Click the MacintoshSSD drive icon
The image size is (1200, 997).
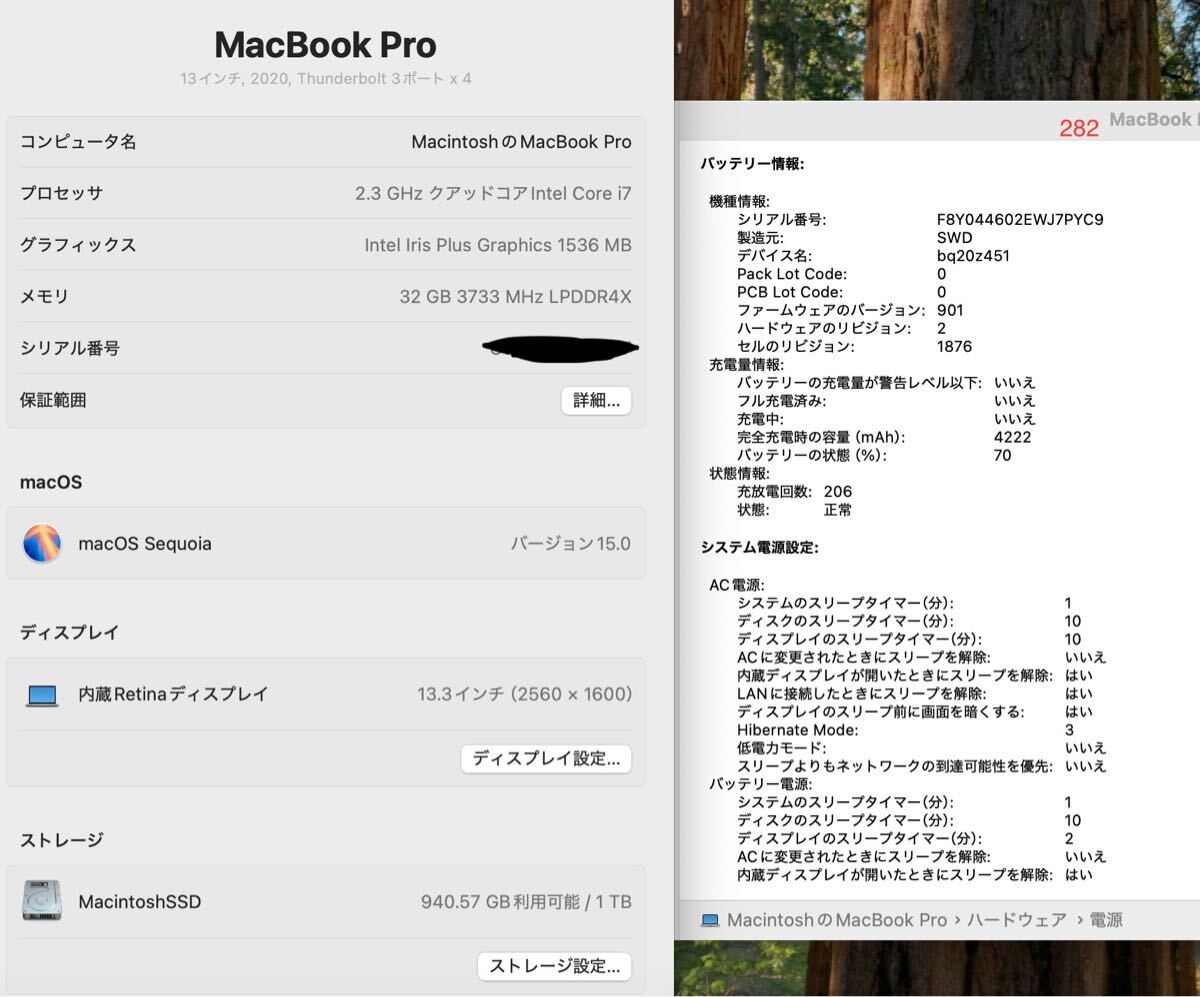(42, 901)
